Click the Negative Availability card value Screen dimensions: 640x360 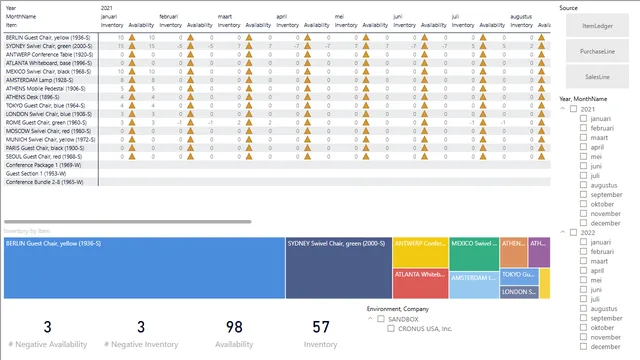coord(48,327)
